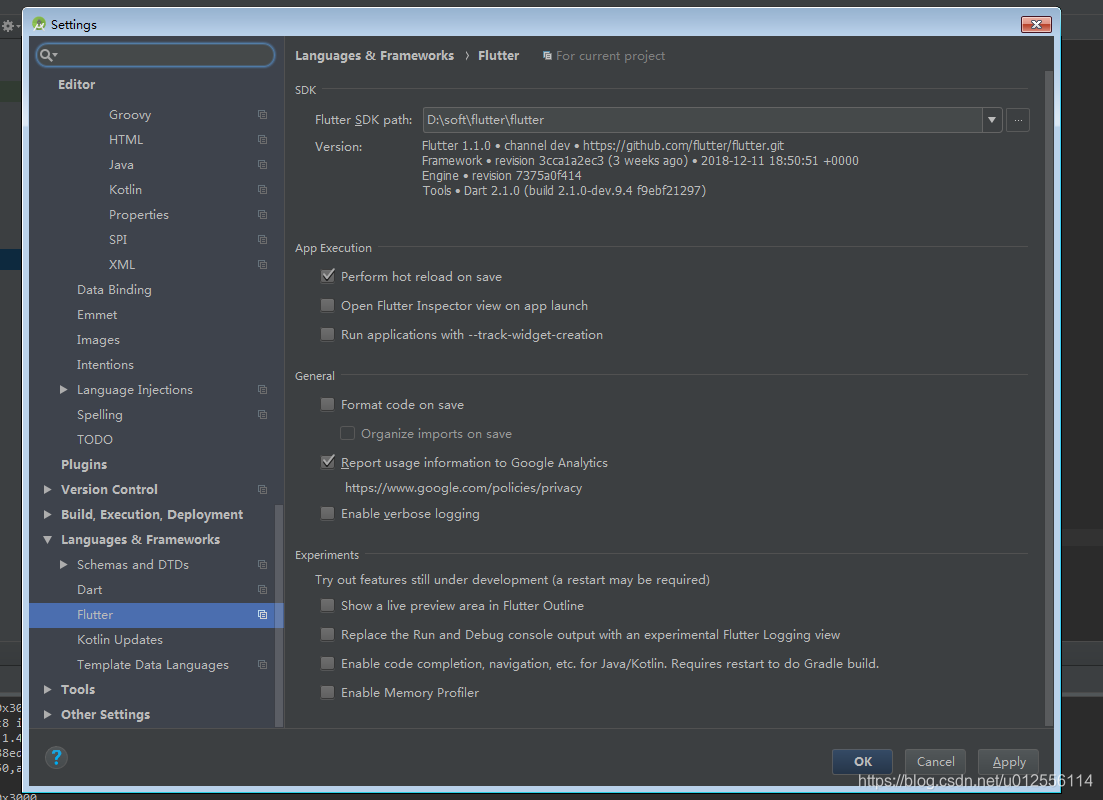Enable experimental Flutter Logging view checkbox
Image resolution: width=1103 pixels, height=800 pixels.
pos(328,634)
